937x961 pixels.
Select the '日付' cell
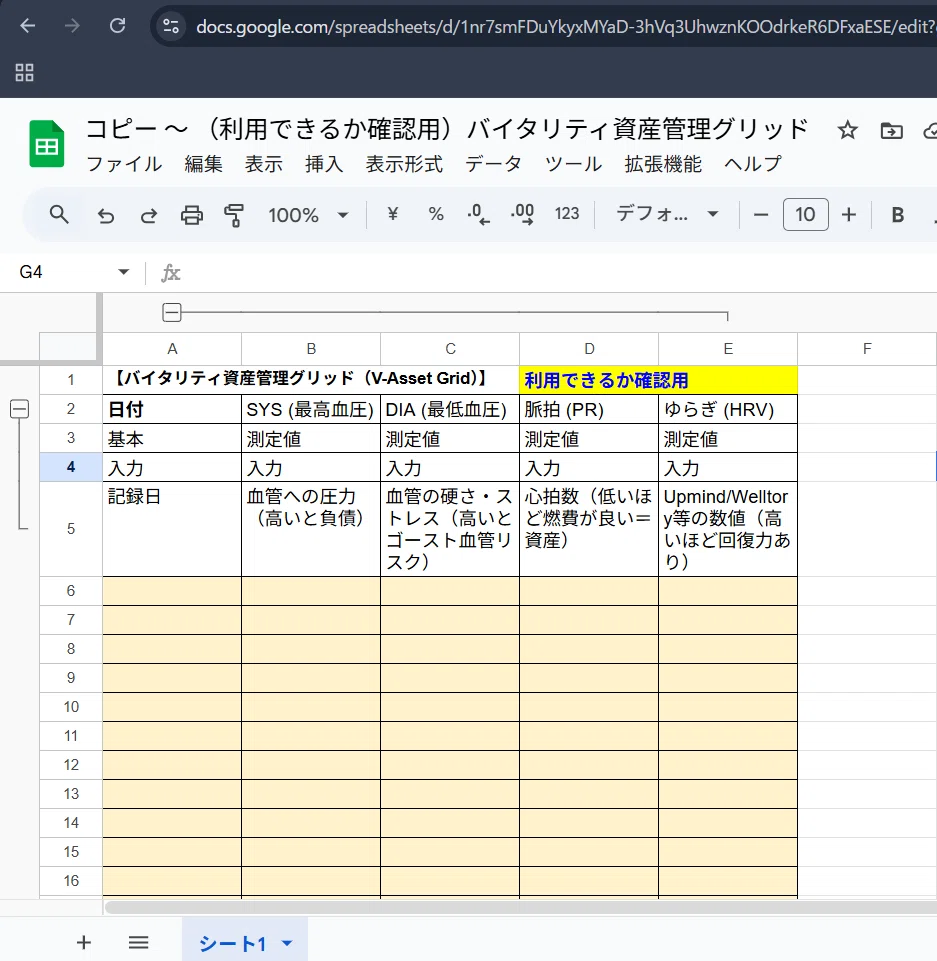[172, 409]
